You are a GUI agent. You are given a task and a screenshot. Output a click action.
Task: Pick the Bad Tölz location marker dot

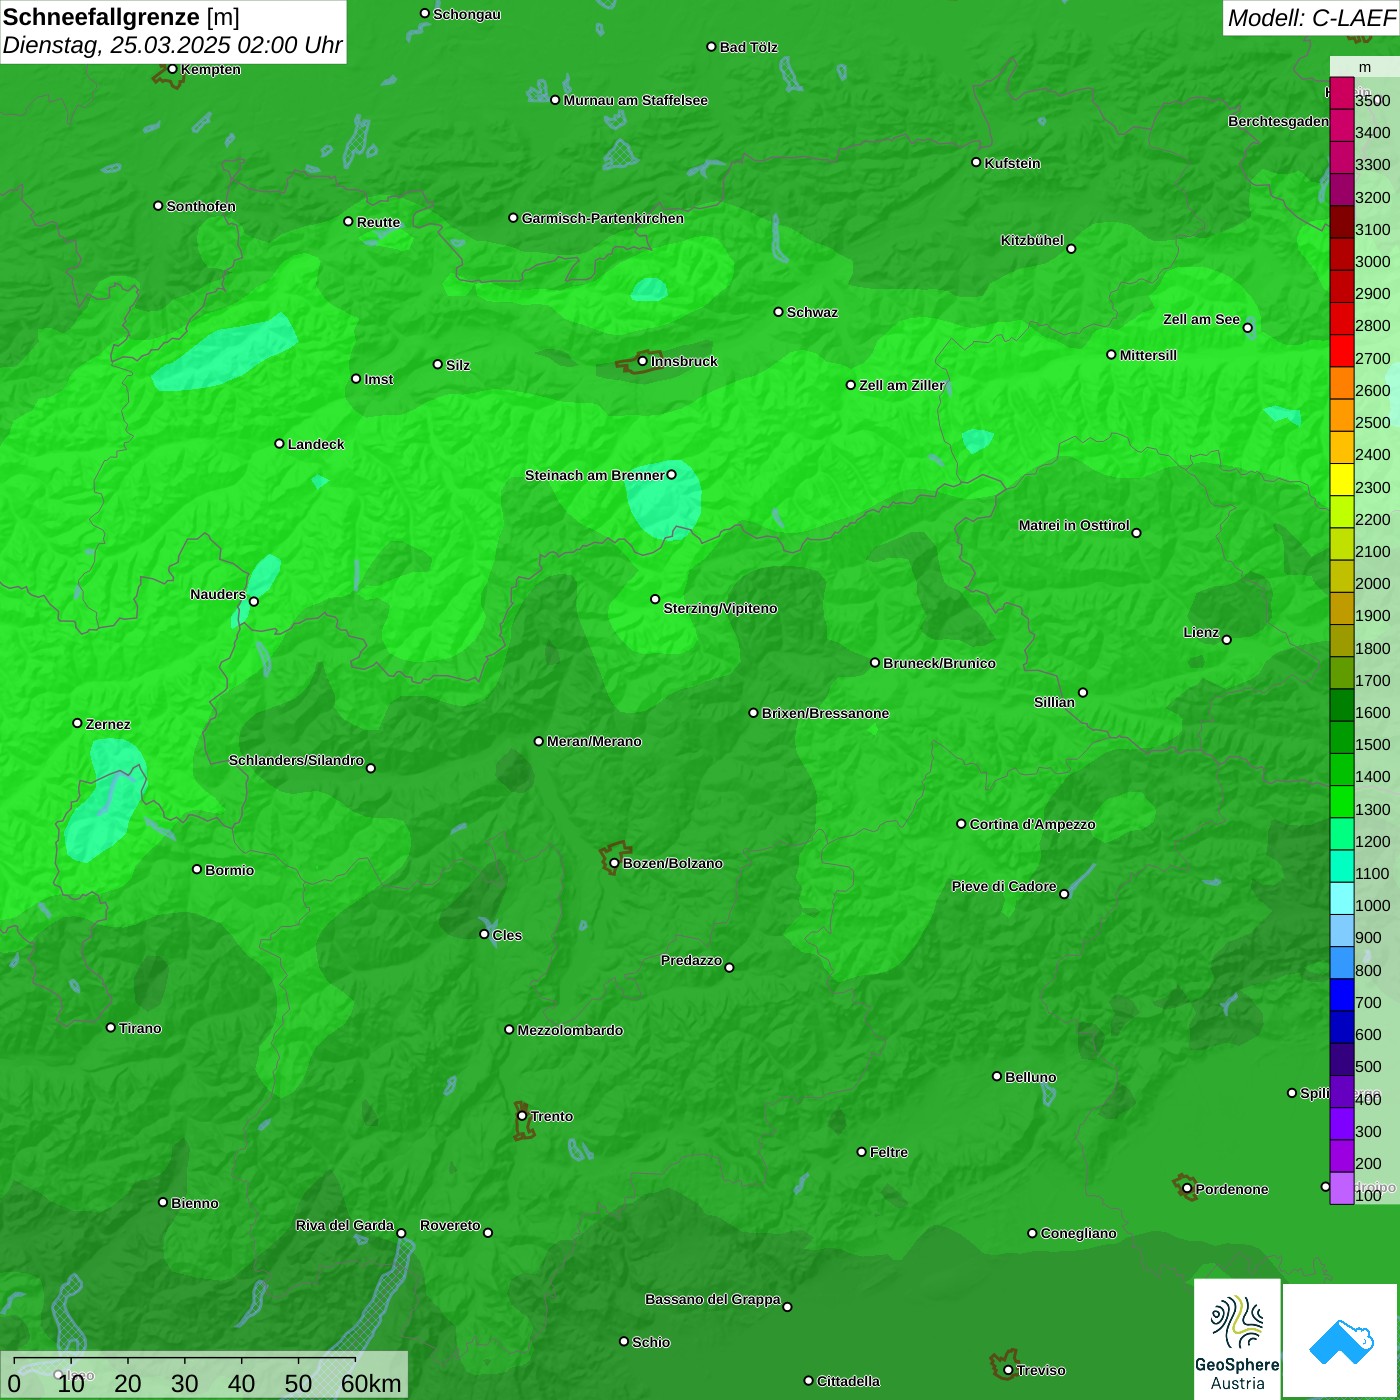click(711, 47)
